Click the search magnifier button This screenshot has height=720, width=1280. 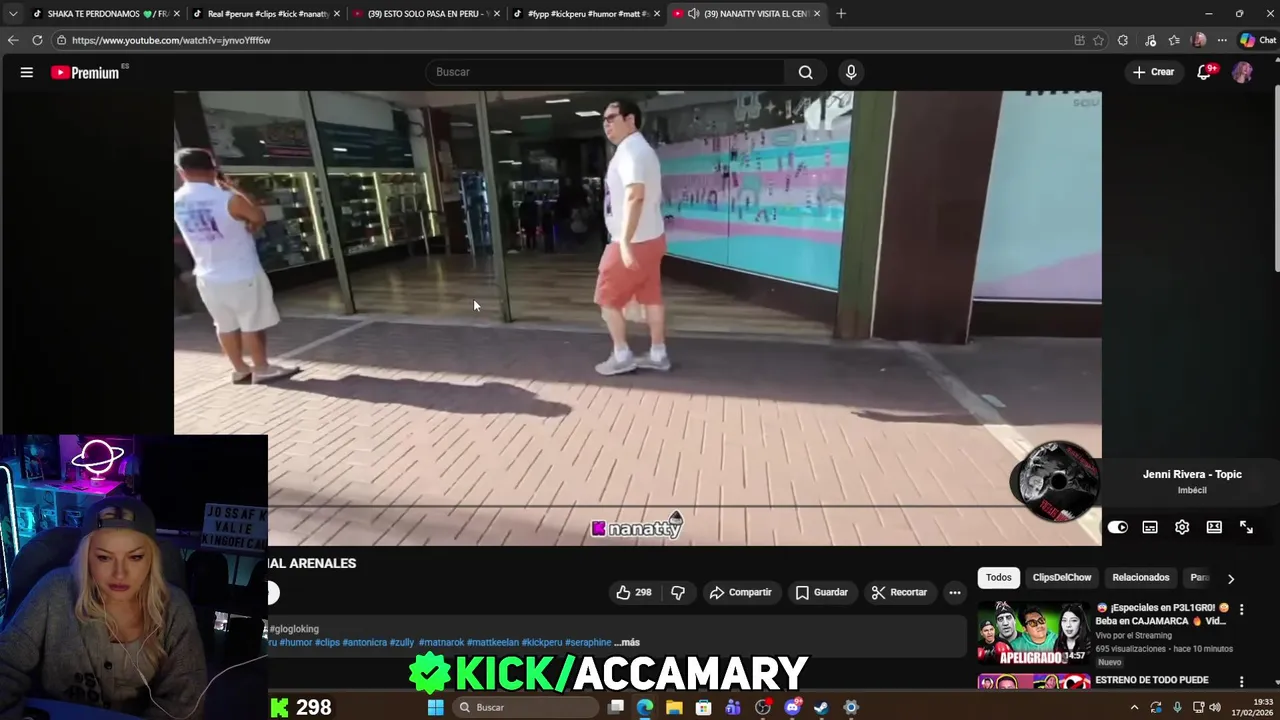tap(805, 72)
